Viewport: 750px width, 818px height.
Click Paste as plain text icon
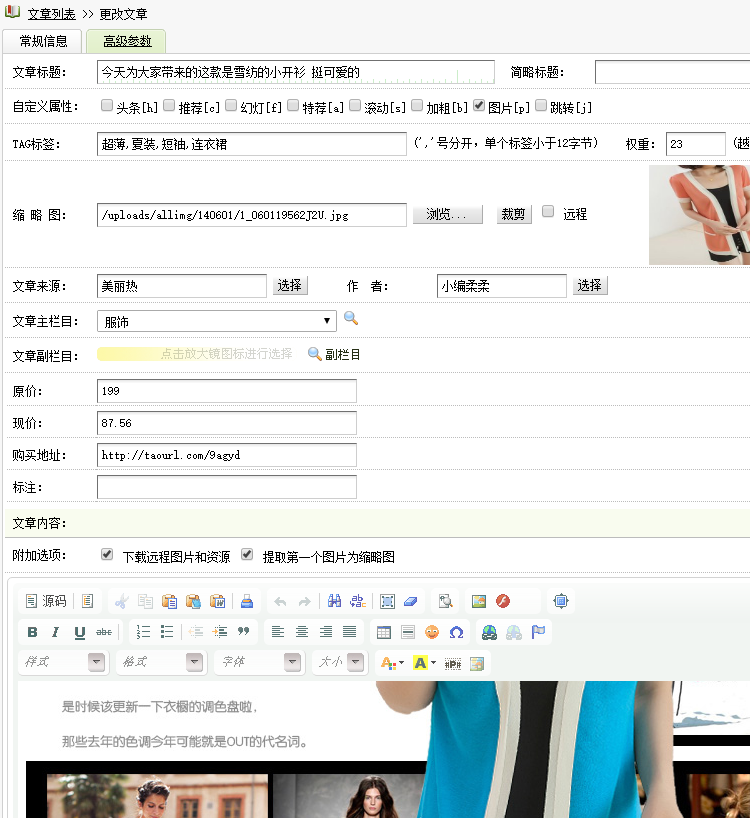(x=193, y=602)
